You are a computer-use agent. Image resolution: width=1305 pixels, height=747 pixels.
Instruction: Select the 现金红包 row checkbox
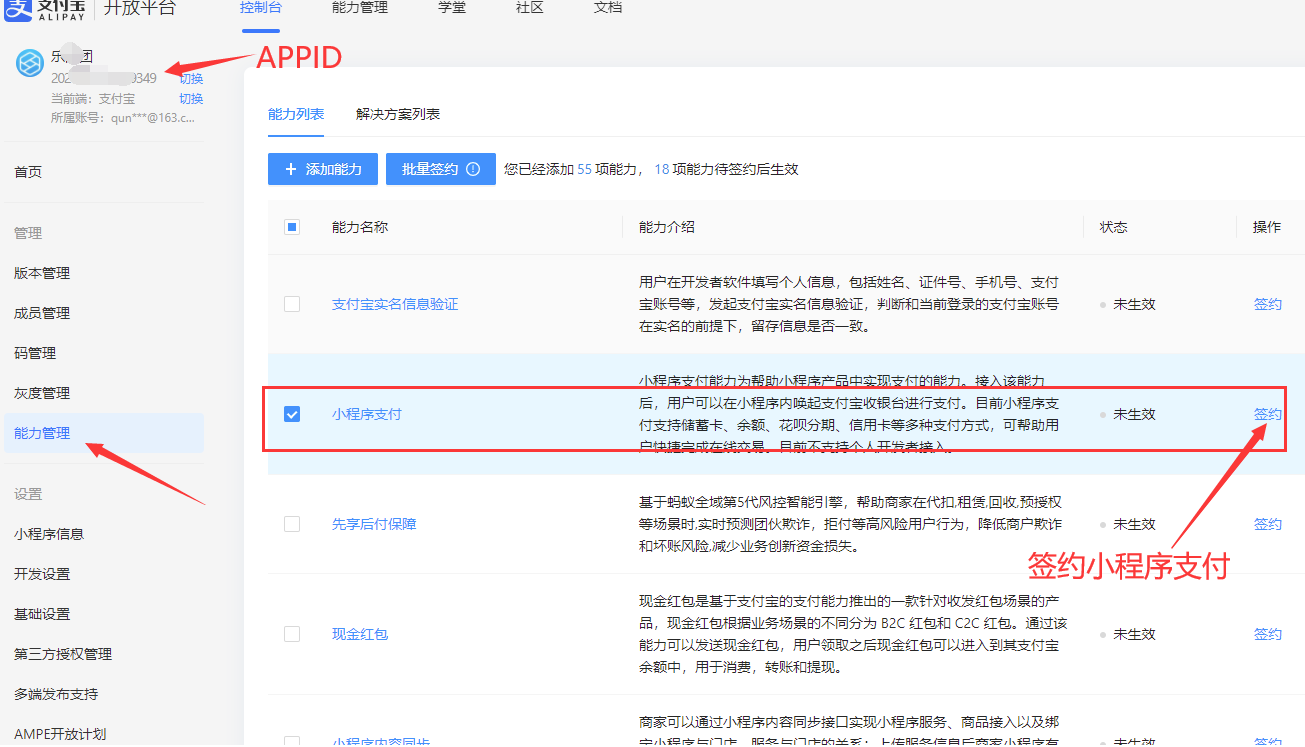[x=292, y=634]
